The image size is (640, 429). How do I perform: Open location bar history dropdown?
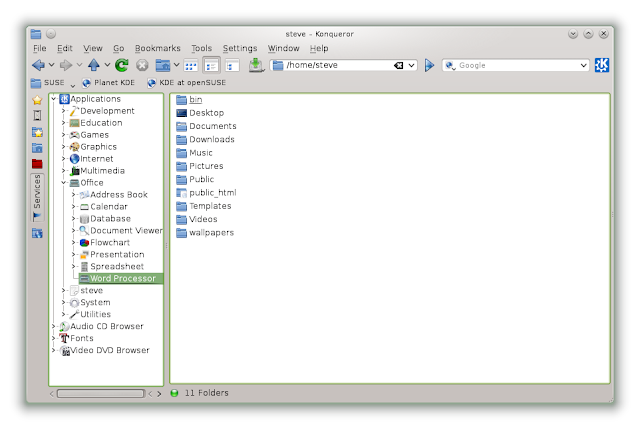(x=411, y=65)
